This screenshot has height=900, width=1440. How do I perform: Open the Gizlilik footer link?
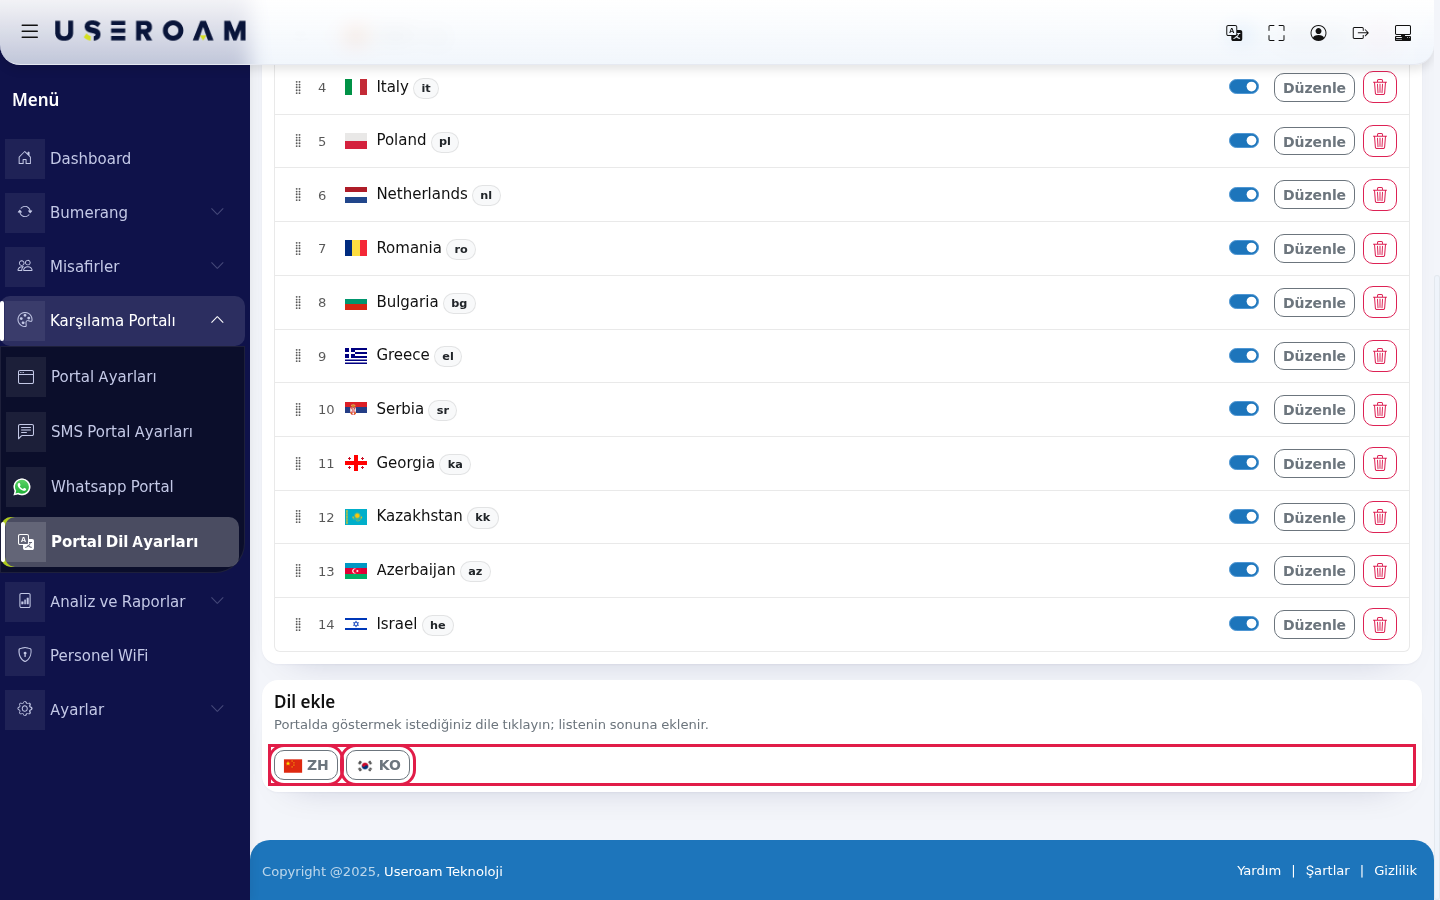[1395, 871]
